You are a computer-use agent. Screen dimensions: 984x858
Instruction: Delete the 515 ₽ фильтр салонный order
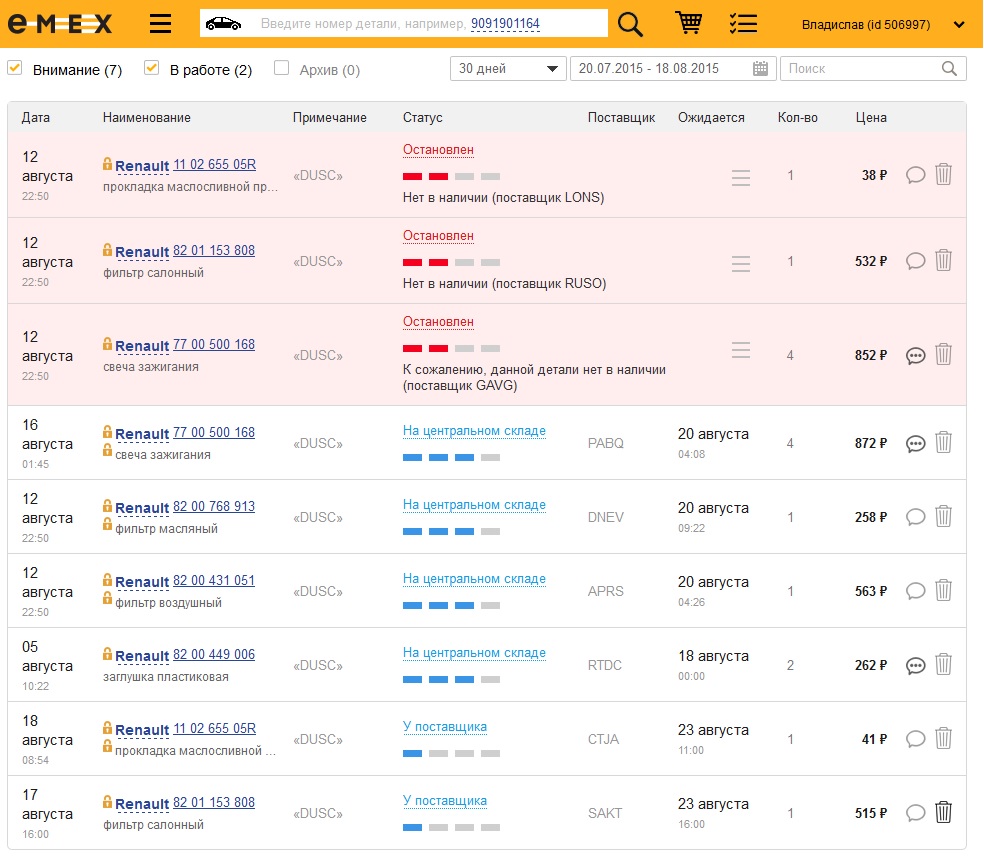point(943,812)
